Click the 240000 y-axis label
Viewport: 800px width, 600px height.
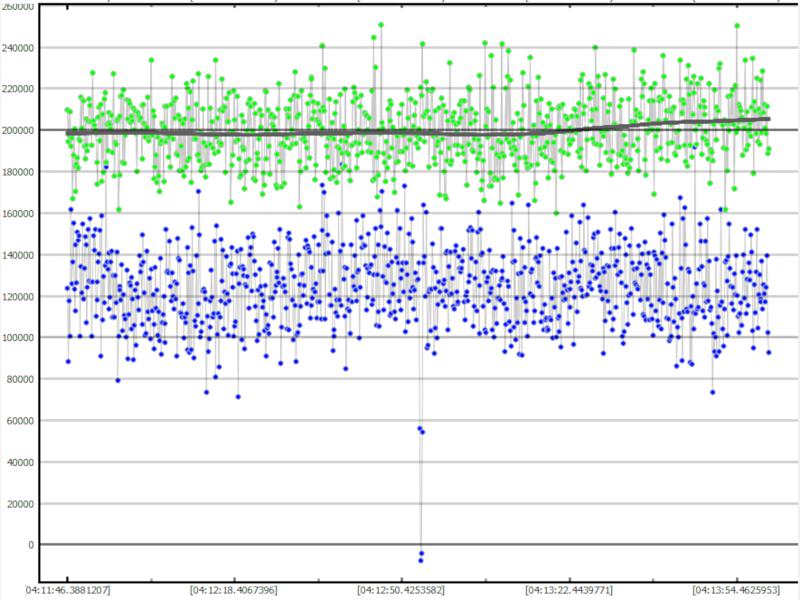point(17,47)
